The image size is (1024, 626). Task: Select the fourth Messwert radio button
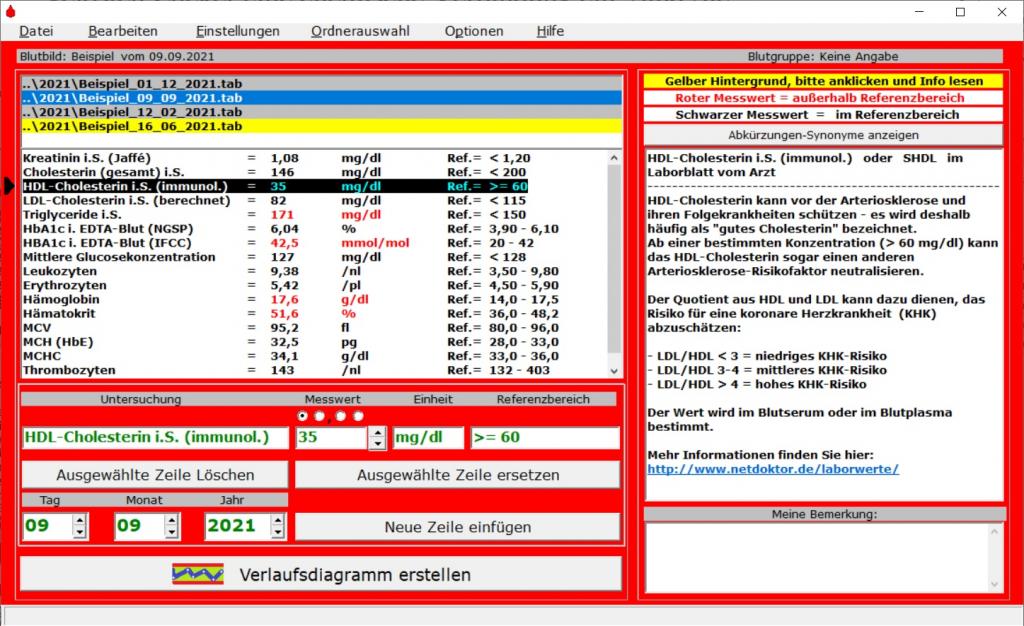coord(358,415)
